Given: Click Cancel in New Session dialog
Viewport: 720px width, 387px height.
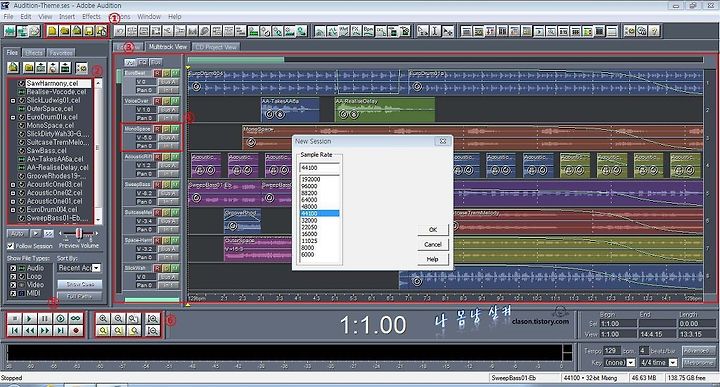Looking at the screenshot, I should 433,245.
